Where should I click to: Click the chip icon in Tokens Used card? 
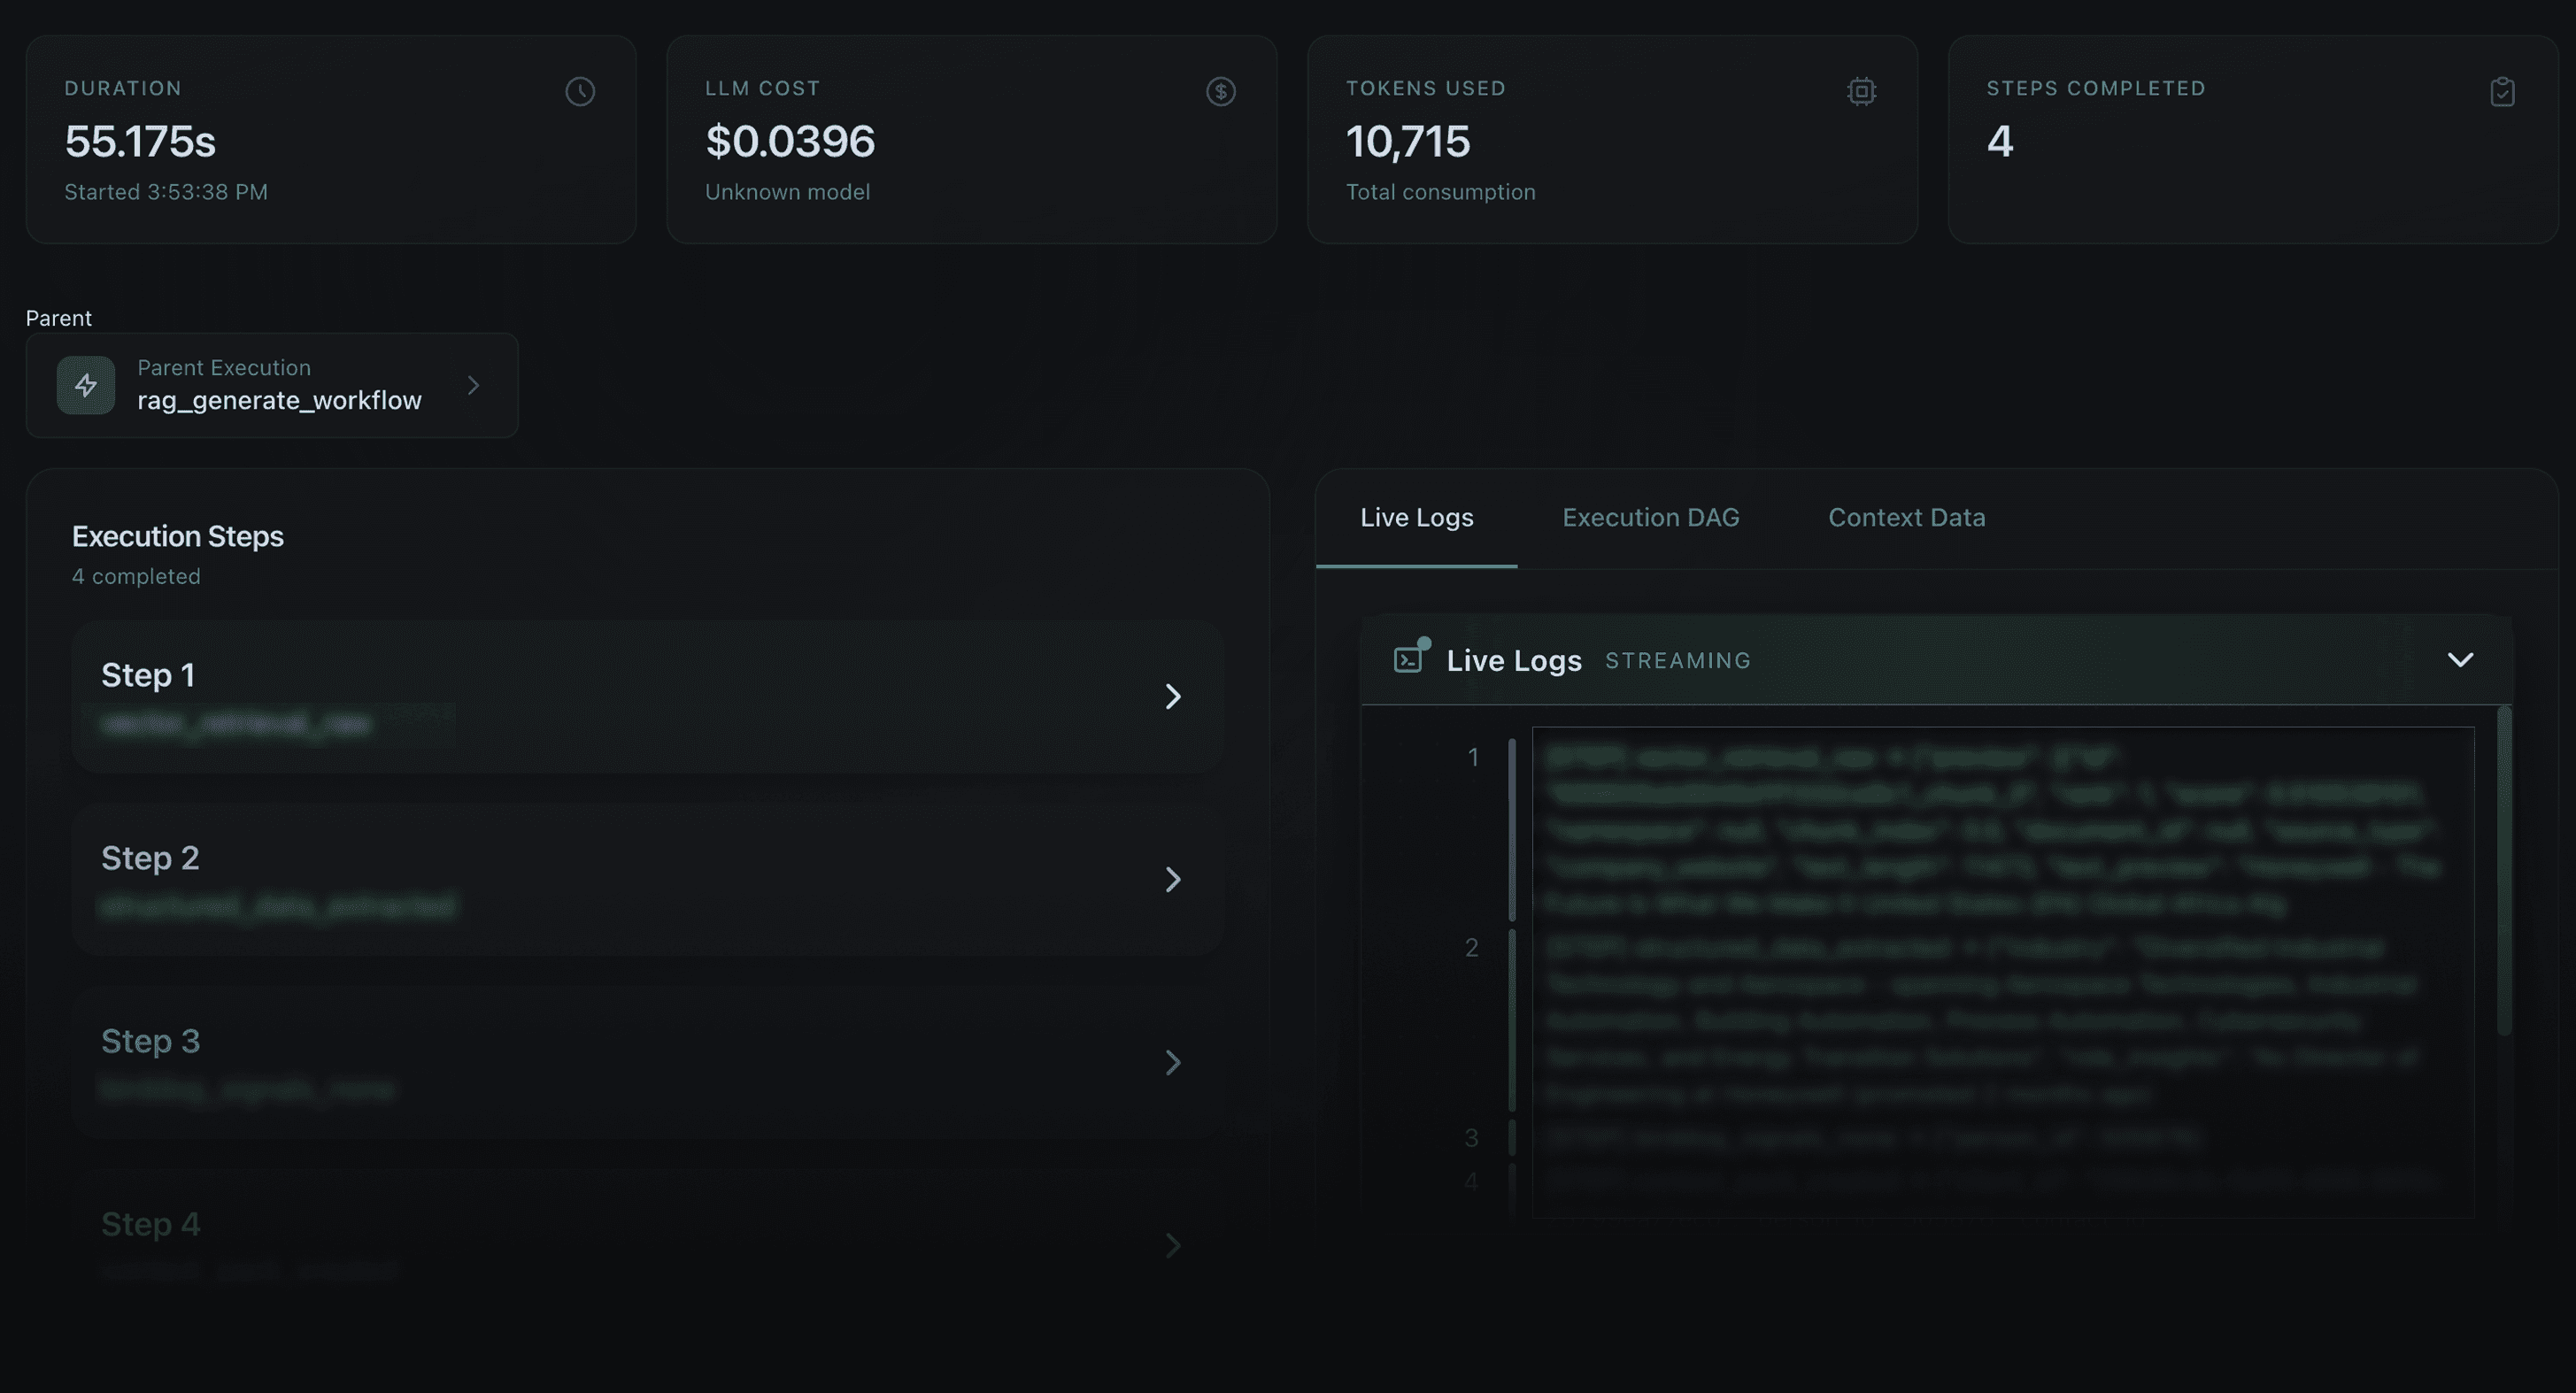point(1861,92)
